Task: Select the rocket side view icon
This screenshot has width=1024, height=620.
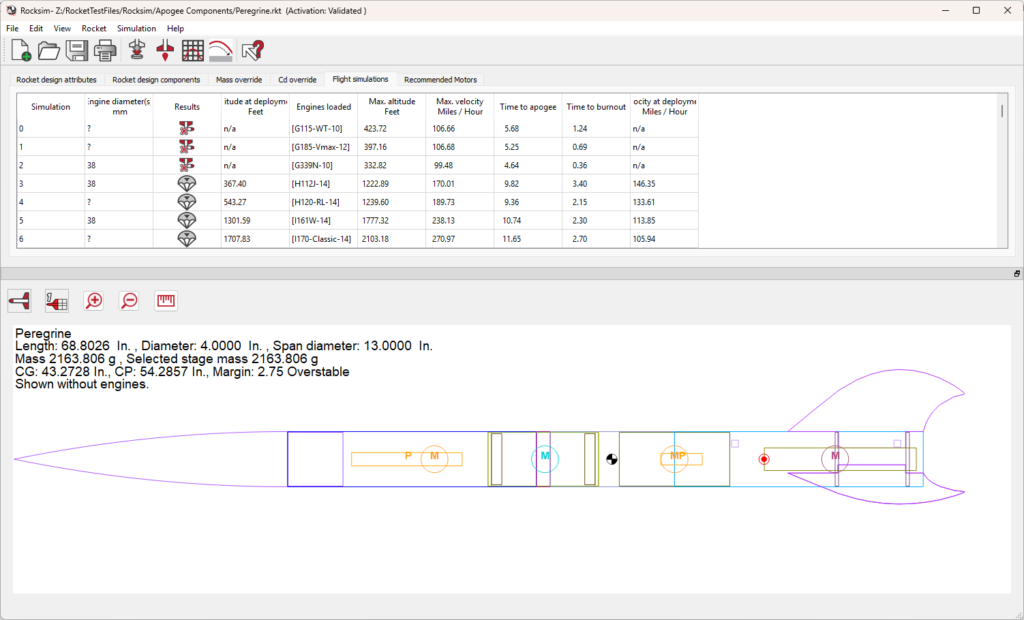Action: (20, 300)
